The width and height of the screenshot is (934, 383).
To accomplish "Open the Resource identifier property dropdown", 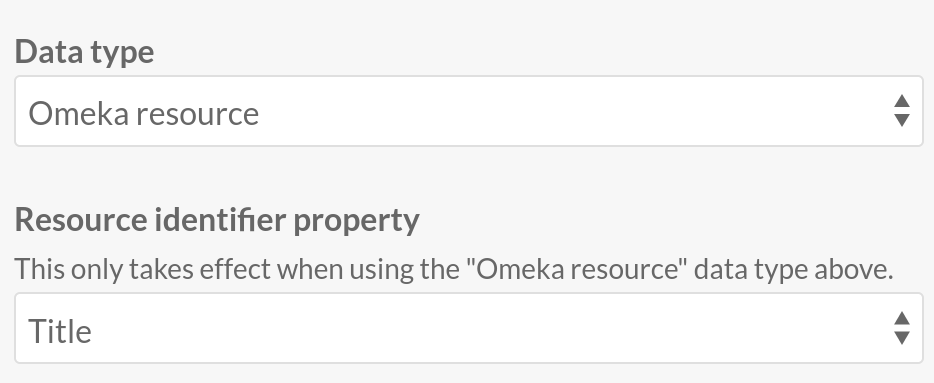I will (469, 328).
